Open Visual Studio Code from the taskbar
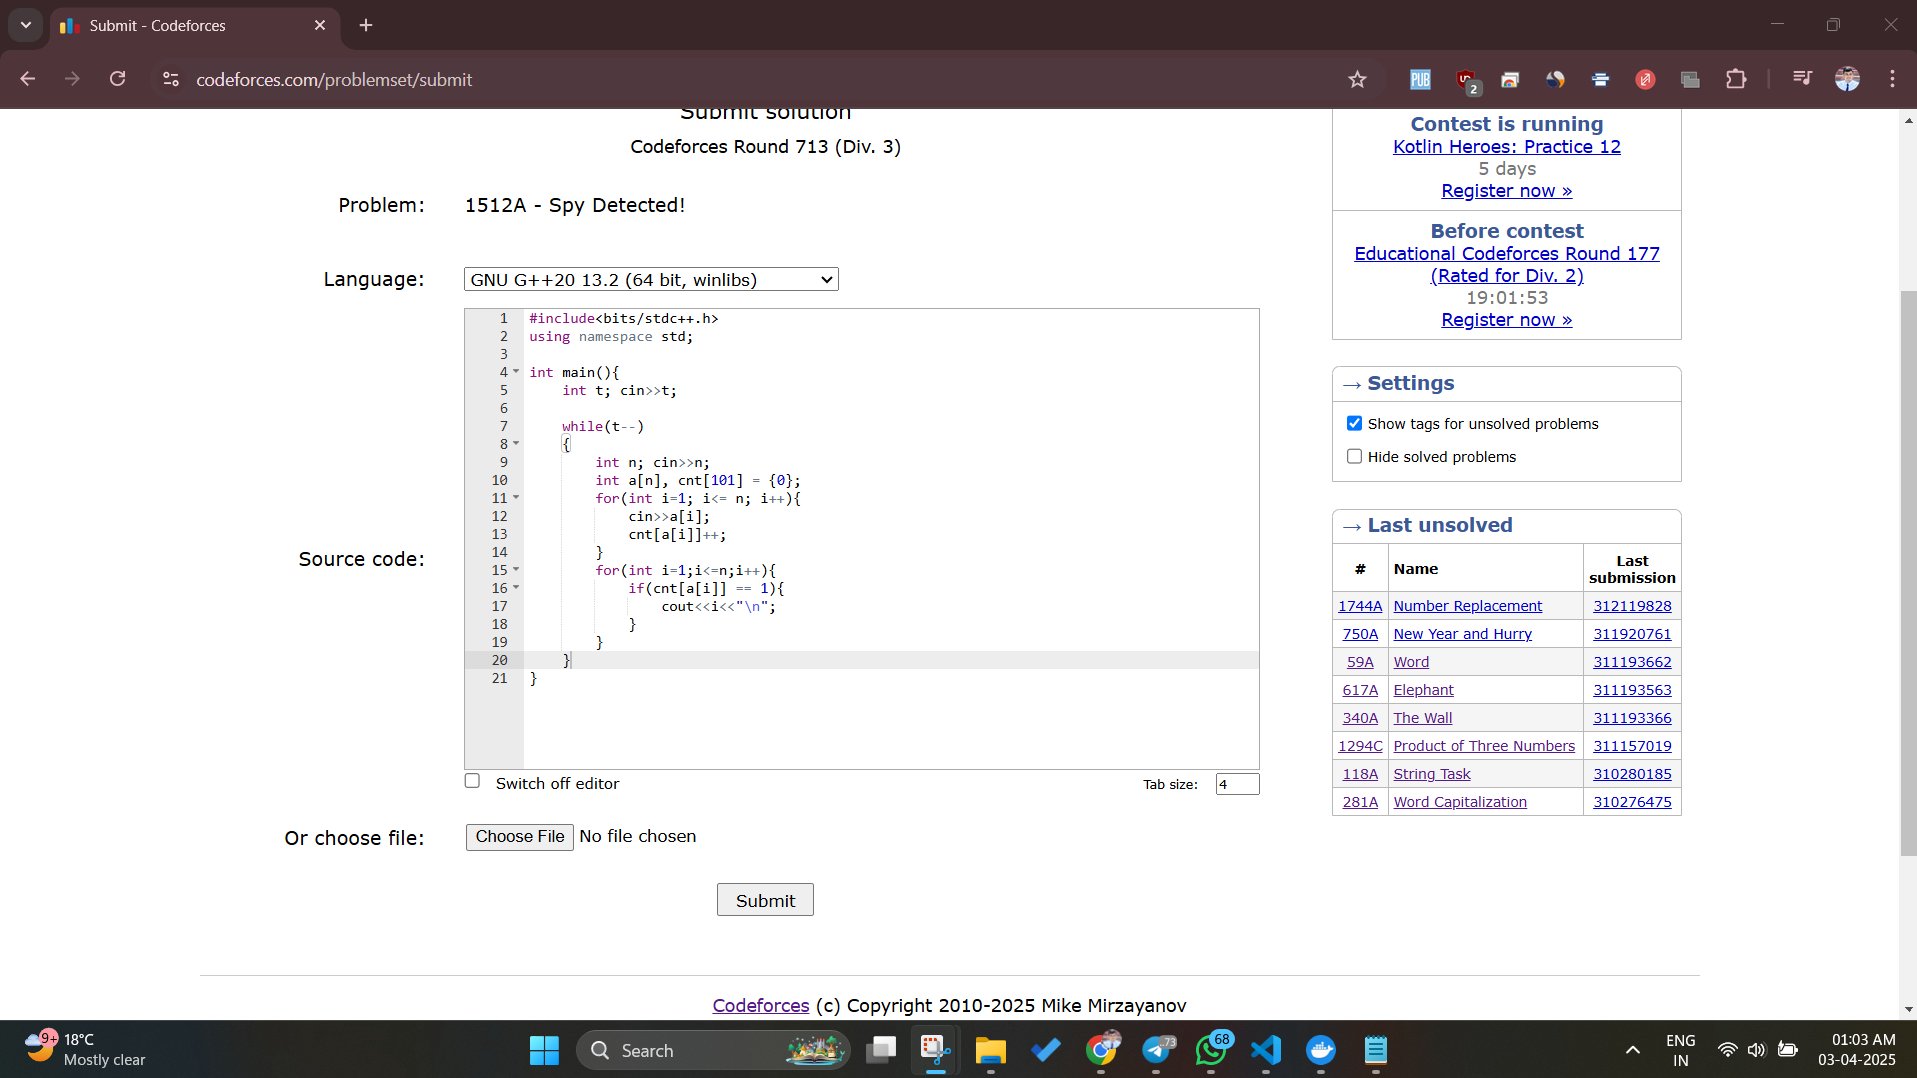1917x1078 pixels. point(1266,1050)
